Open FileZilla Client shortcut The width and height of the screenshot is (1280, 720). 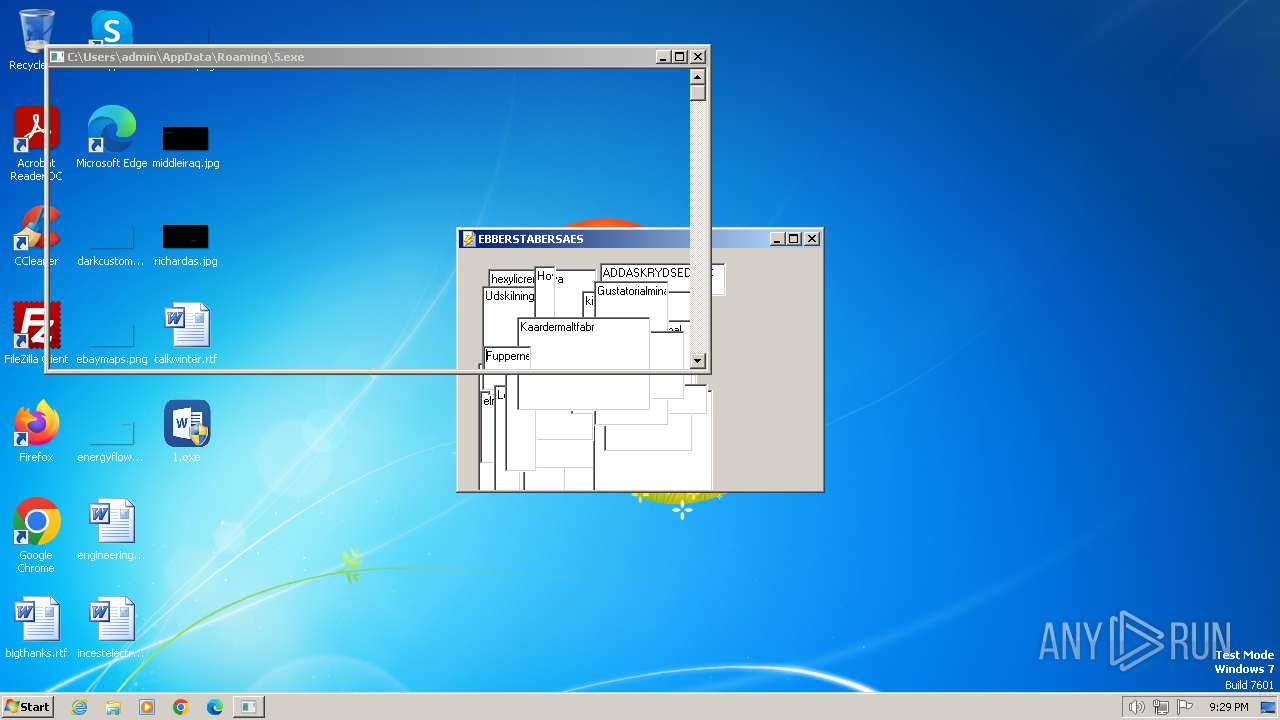[x=36, y=334]
